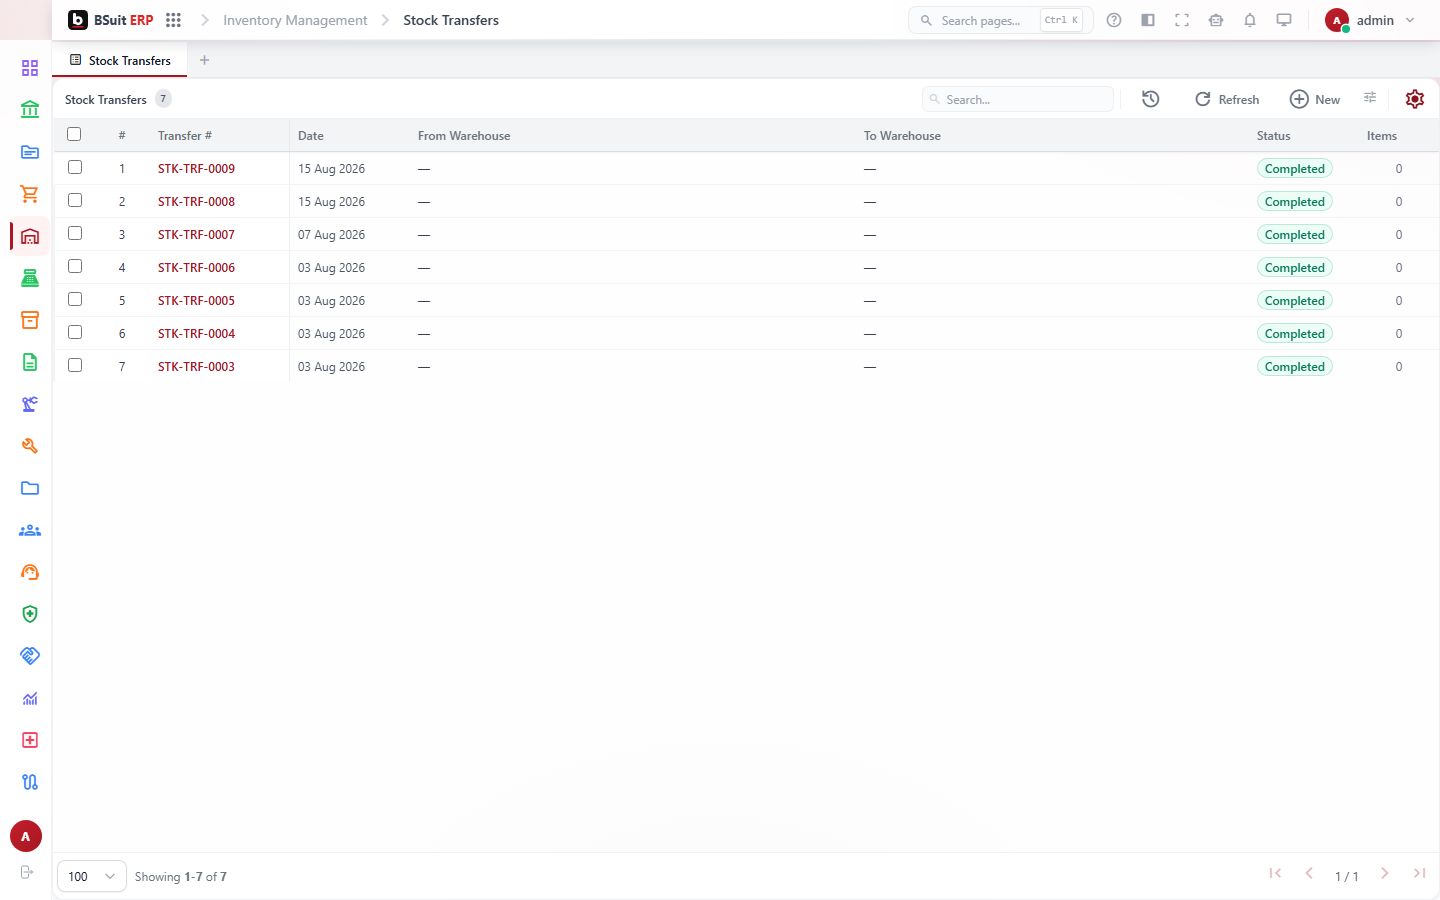The height and width of the screenshot is (900, 1440).
Task: Open transfer STK-TRF-0006 link
Action: (x=196, y=267)
